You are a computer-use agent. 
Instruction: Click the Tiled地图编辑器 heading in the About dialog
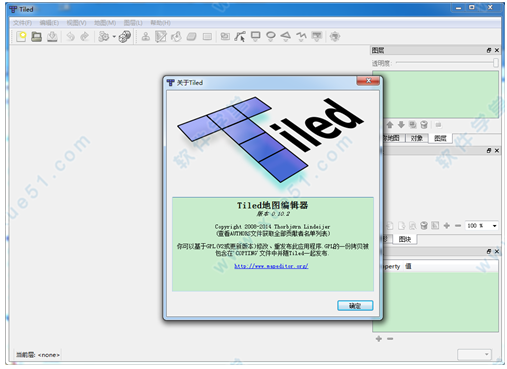272,205
